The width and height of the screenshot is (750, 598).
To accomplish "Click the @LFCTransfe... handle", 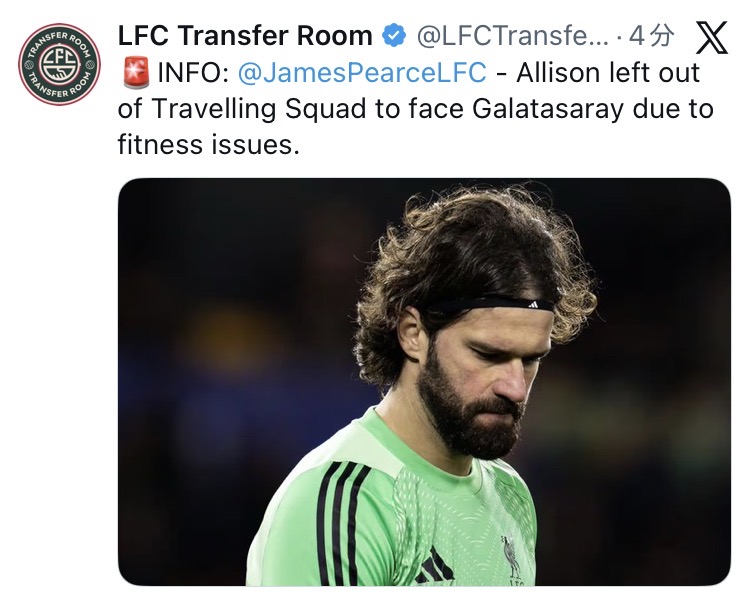I will tap(511, 37).
